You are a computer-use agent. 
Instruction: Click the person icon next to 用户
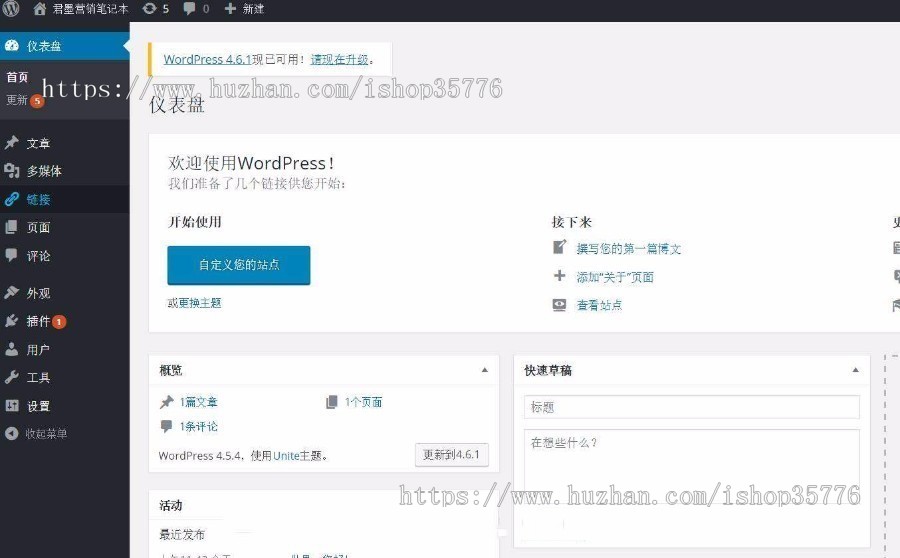[12, 349]
